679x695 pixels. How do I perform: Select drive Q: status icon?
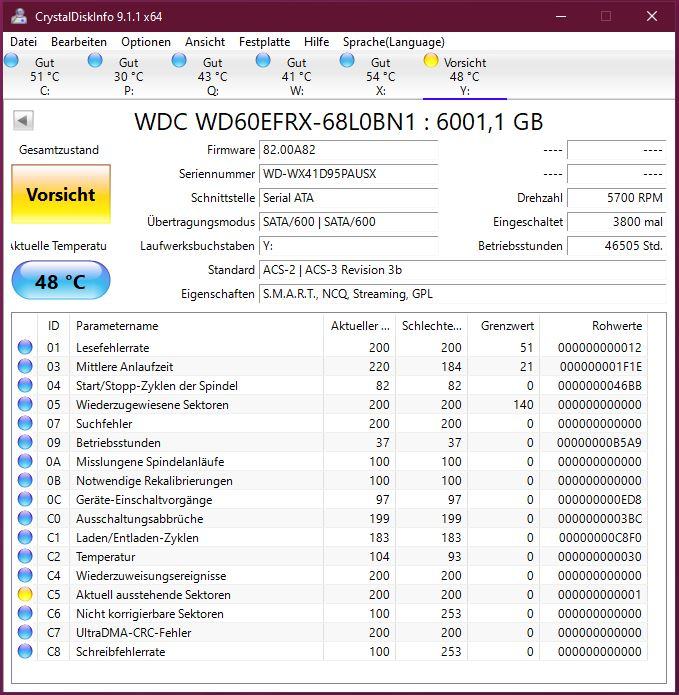179,60
